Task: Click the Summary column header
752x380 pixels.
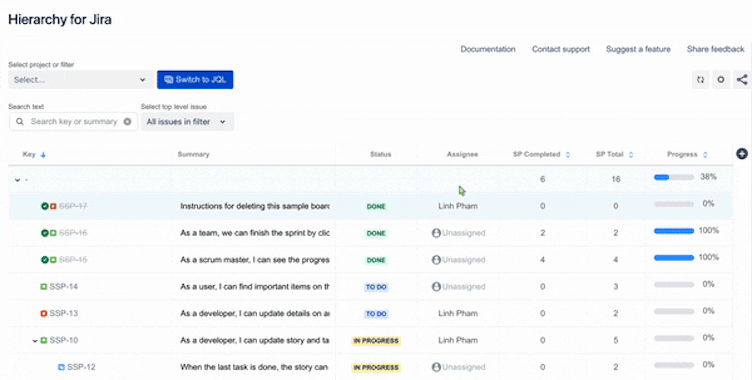Action: click(x=193, y=154)
